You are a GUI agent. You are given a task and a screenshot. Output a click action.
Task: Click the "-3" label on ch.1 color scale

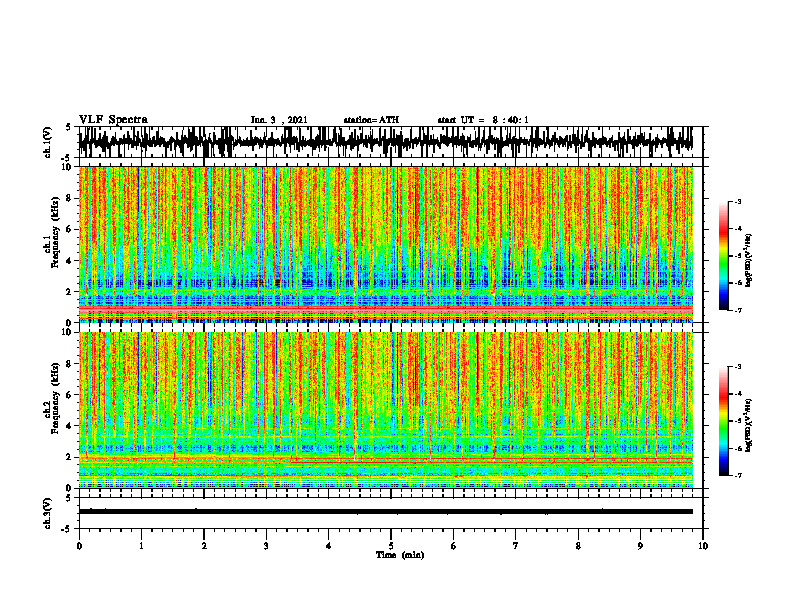pyautogui.click(x=738, y=201)
